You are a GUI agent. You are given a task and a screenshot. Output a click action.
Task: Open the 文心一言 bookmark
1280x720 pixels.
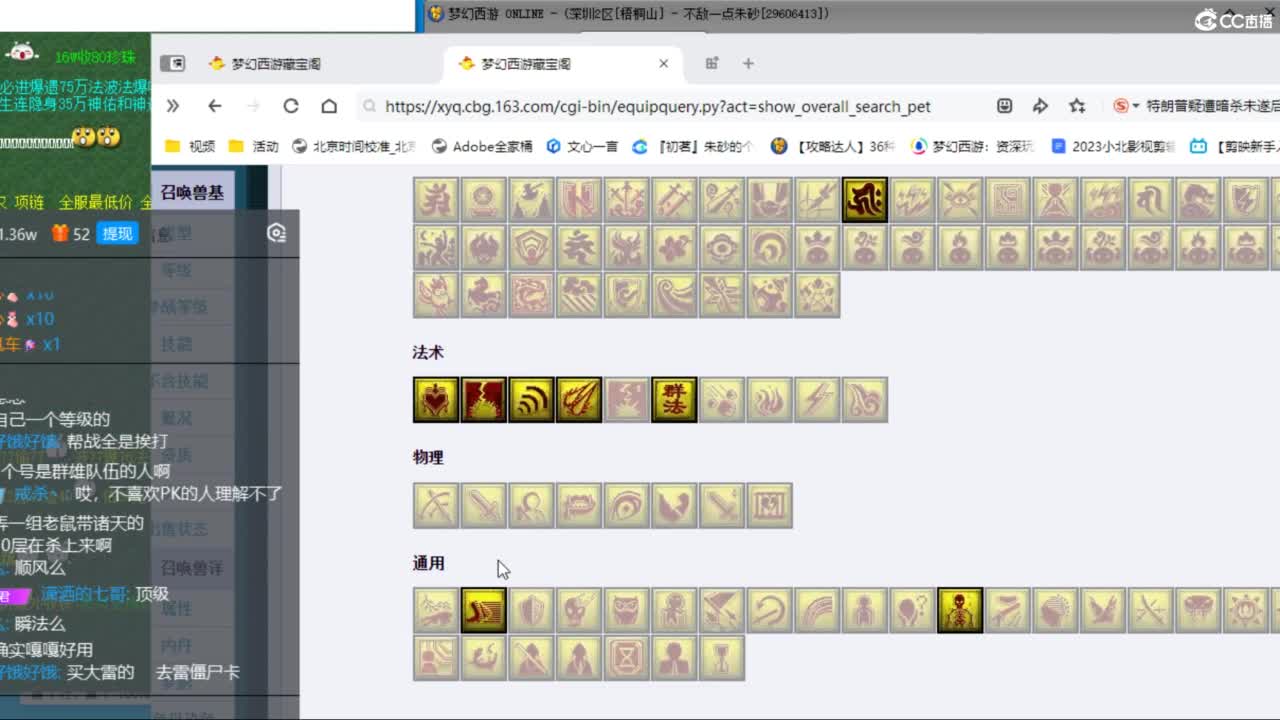point(582,146)
